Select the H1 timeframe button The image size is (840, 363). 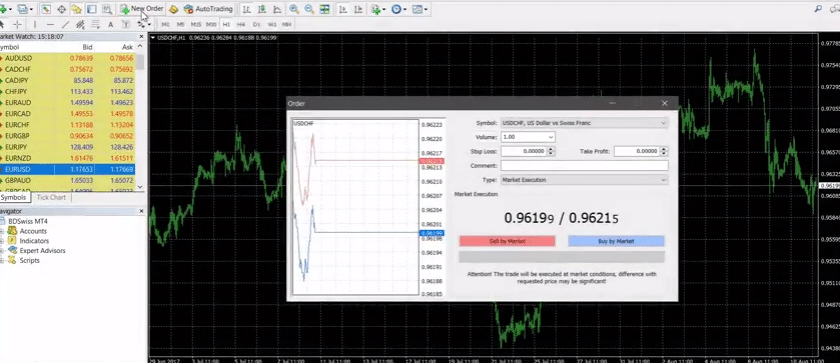point(226,24)
